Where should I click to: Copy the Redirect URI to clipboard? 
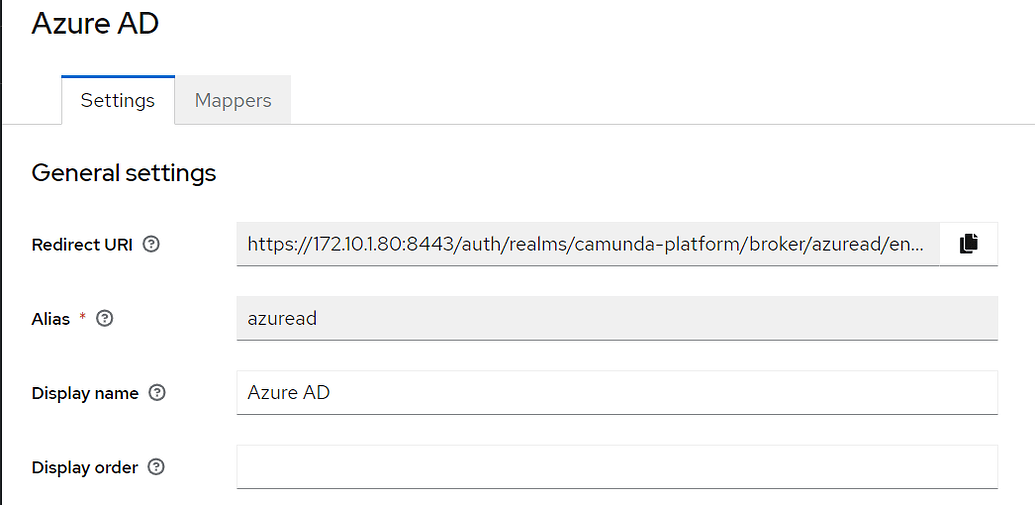pos(968,244)
